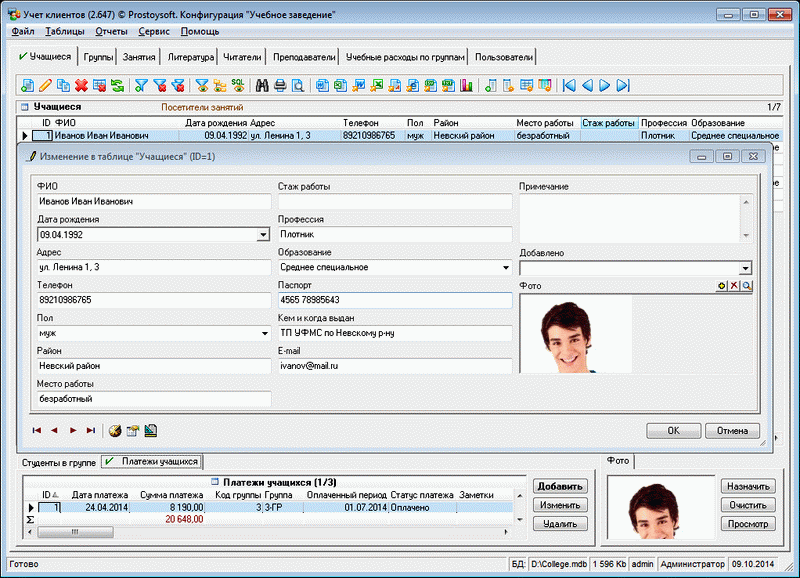The image size is (800, 578).
Task: Clear photo with red X above picture
Action: point(733,286)
